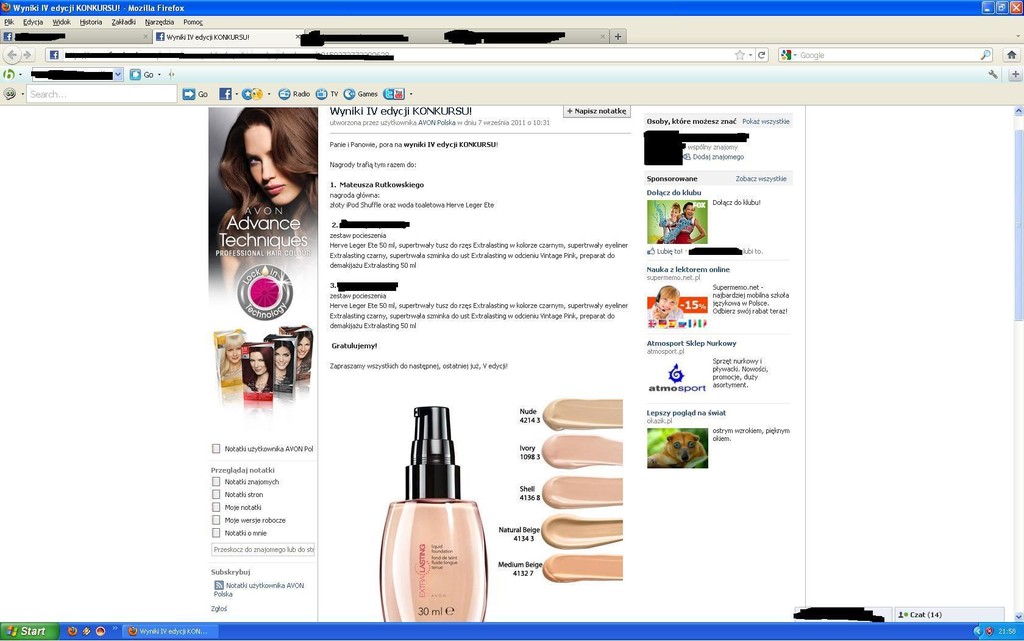Bookmark this page with the star icon
The image size is (1024, 641).
pos(739,55)
